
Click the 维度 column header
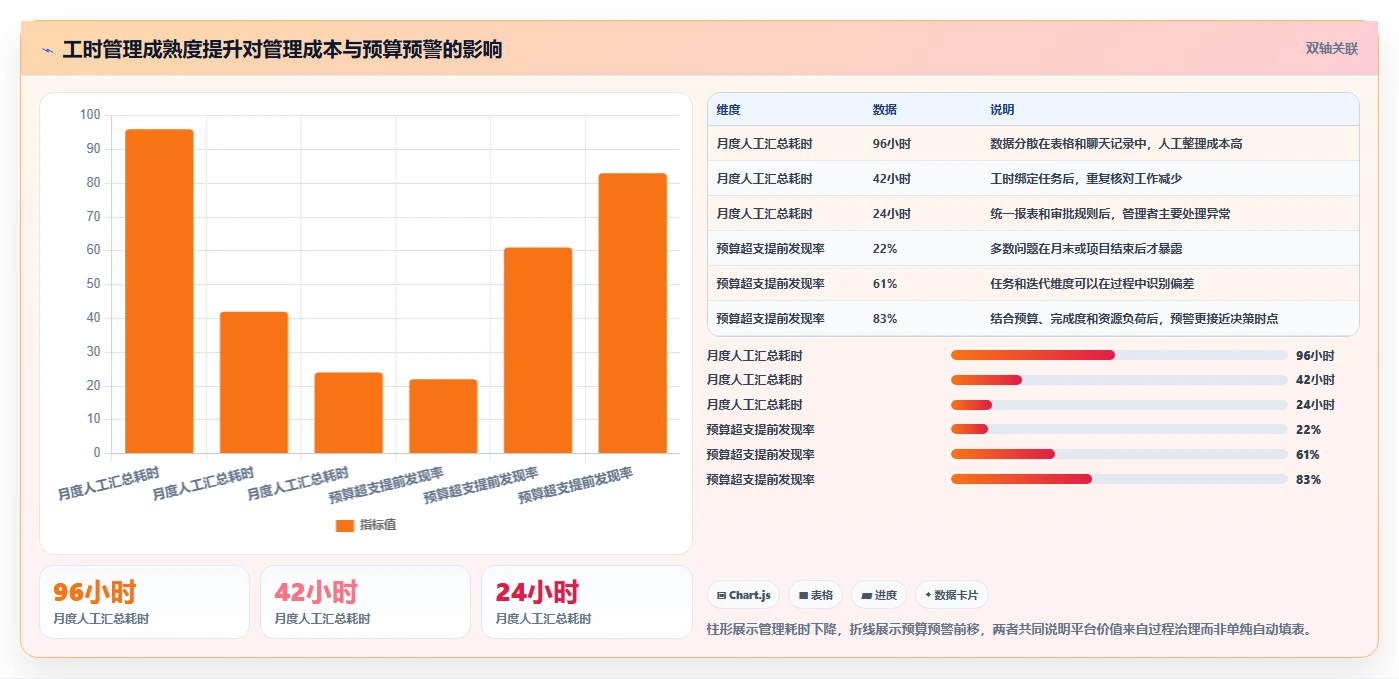click(728, 110)
